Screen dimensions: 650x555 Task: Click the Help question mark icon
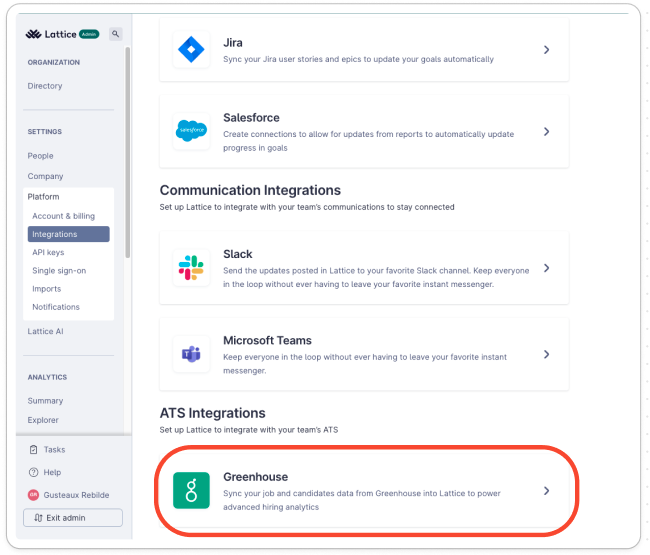(x=33, y=472)
